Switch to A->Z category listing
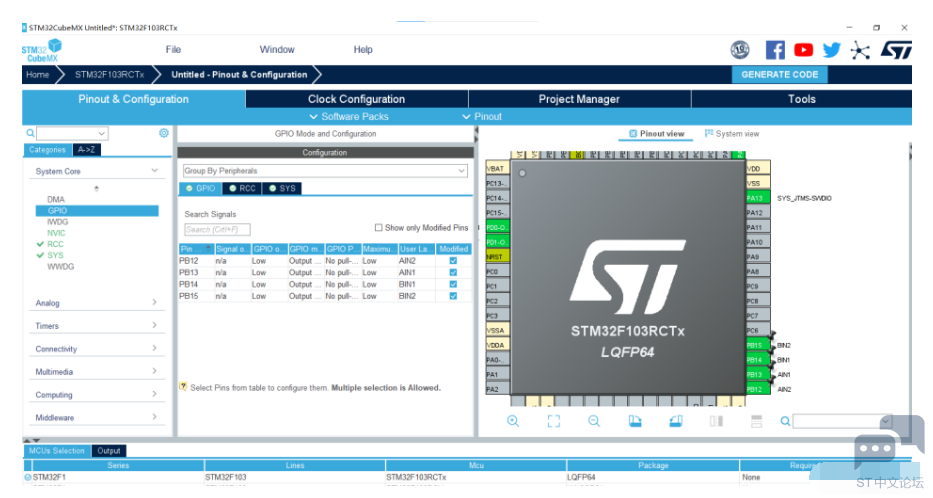This screenshot has height=498, width=933. click(86, 150)
